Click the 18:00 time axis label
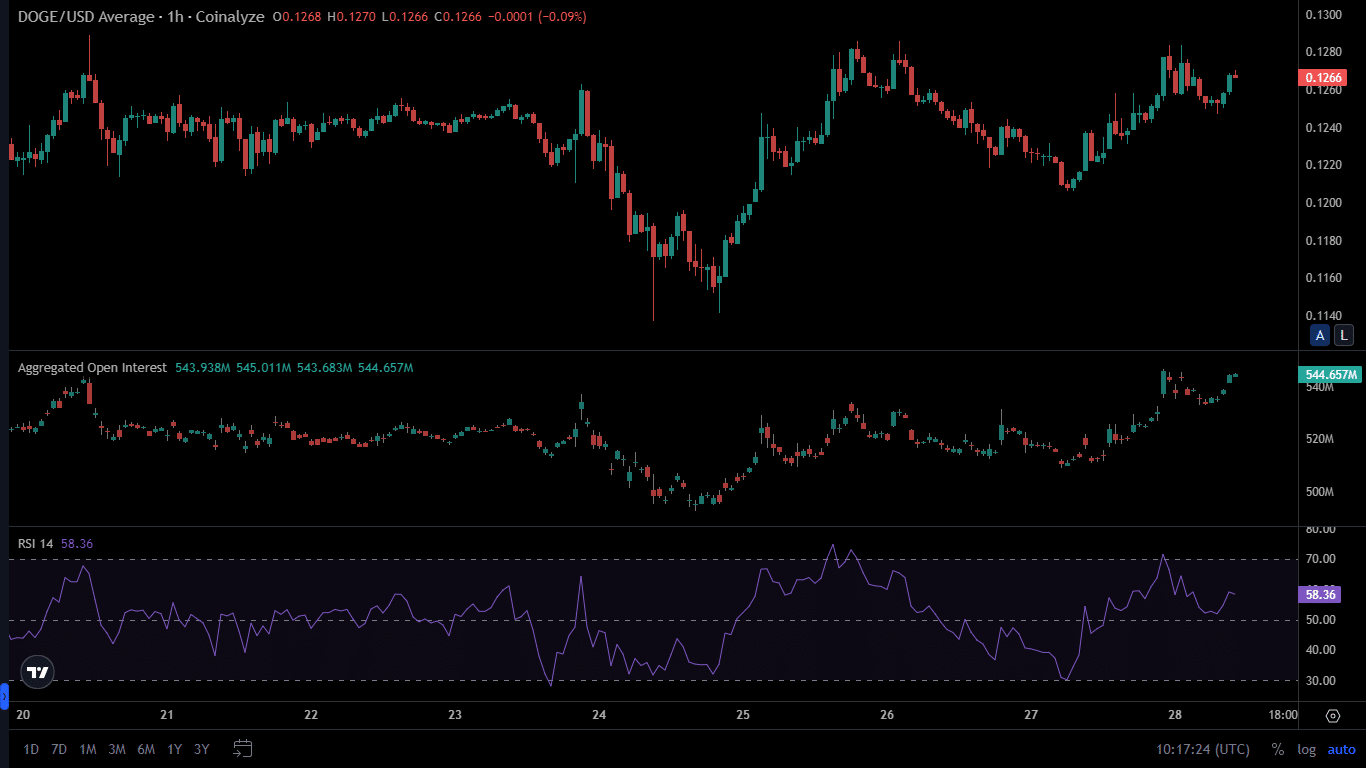1366x768 pixels. coord(1283,716)
